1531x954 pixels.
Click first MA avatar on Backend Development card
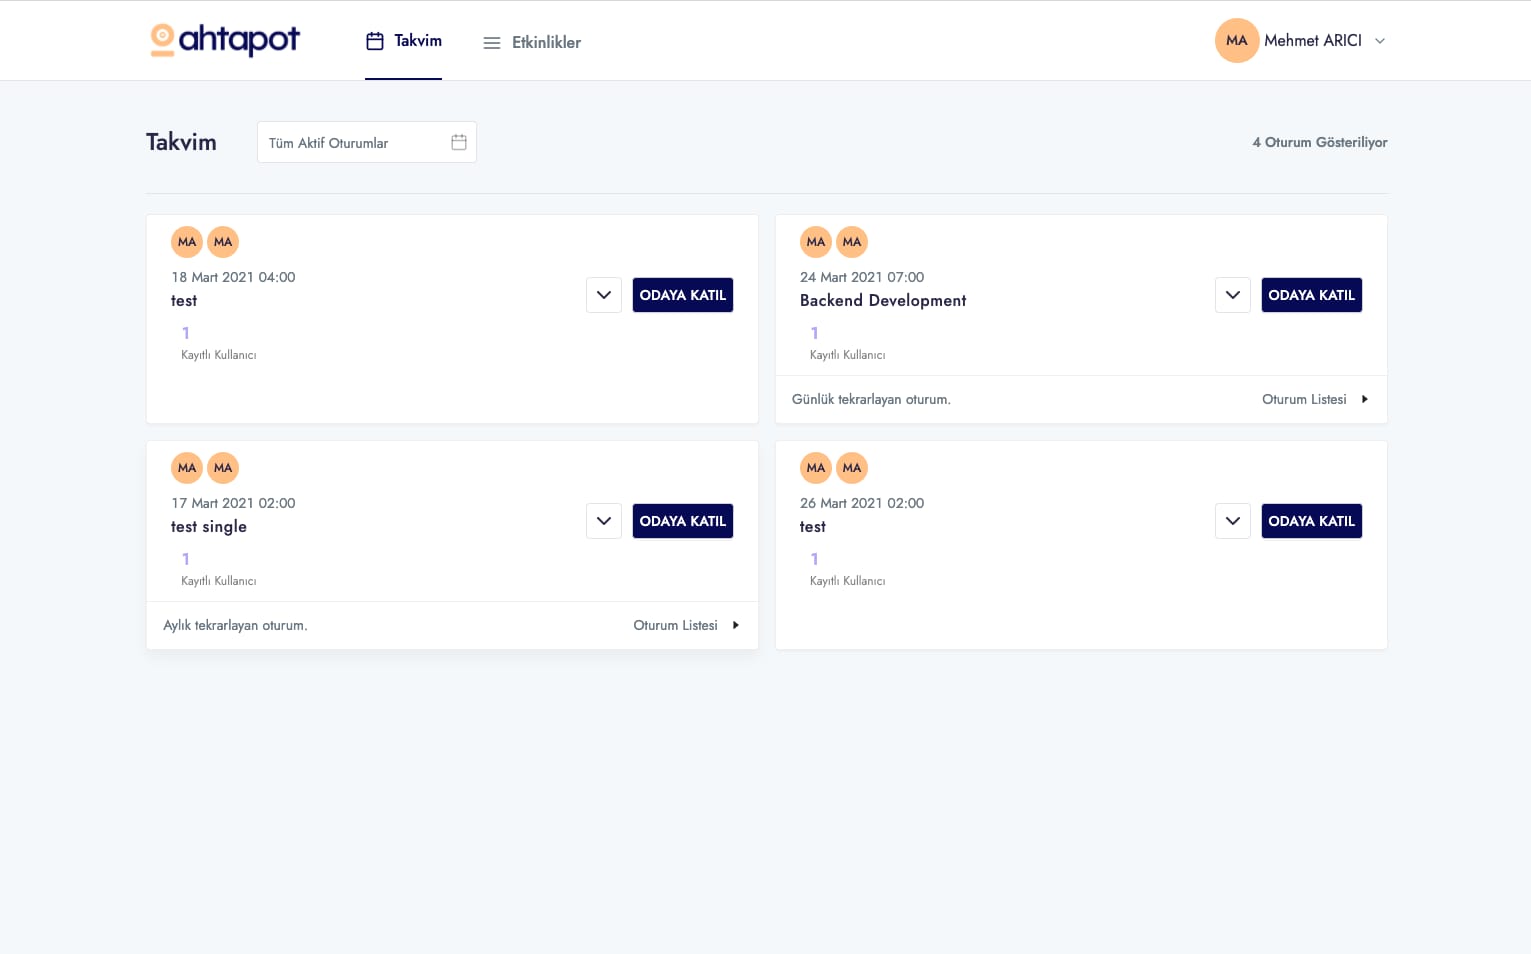[x=816, y=242]
